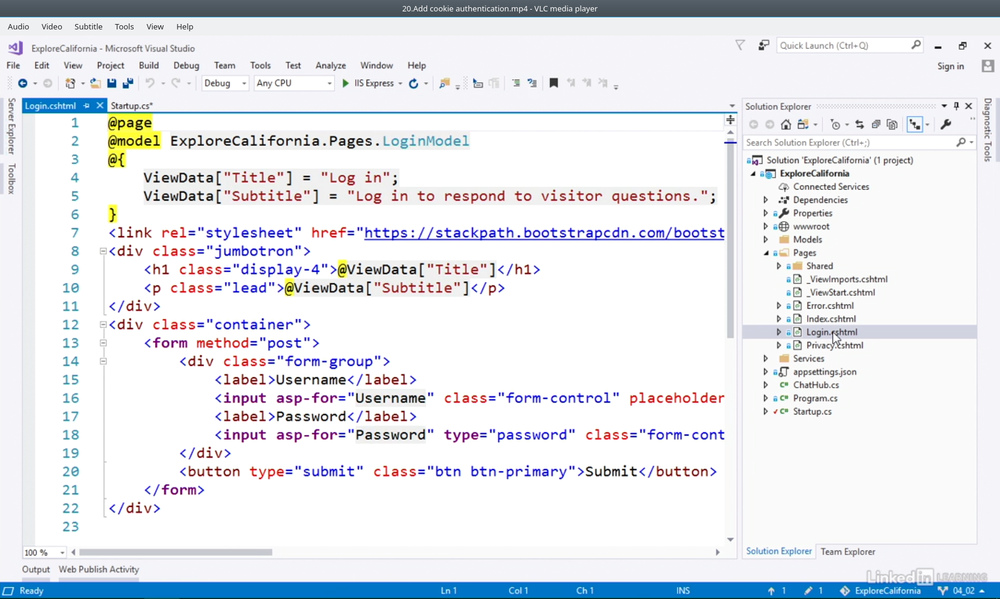Viewport: 1000px width, 599px height.
Task: Expand the Dependencies node
Action: (766, 200)
